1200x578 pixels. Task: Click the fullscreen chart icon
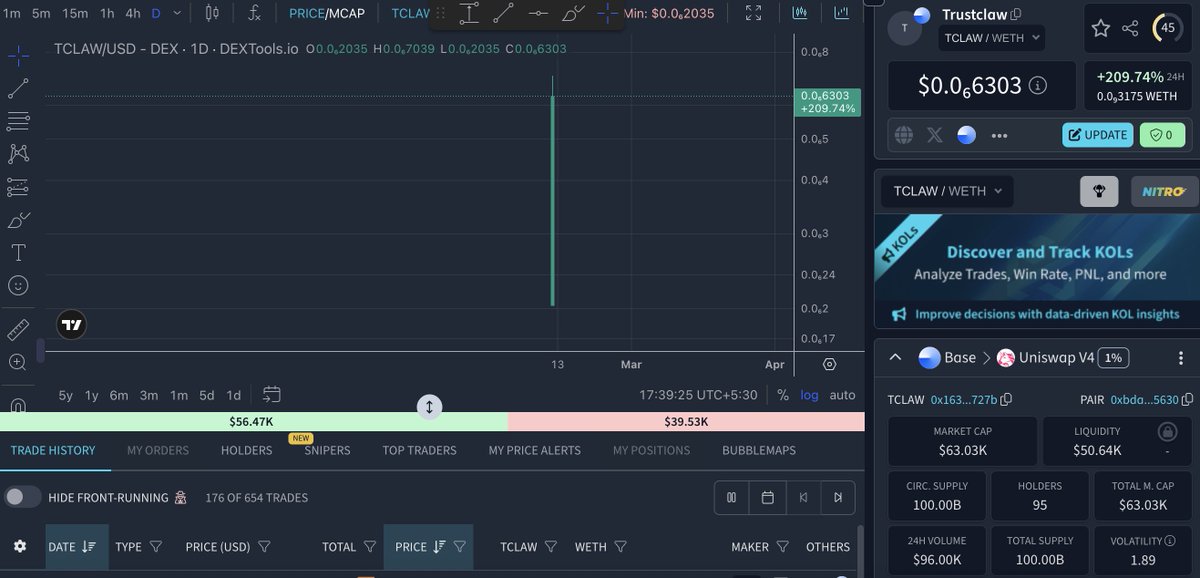[x=754, y=14]
